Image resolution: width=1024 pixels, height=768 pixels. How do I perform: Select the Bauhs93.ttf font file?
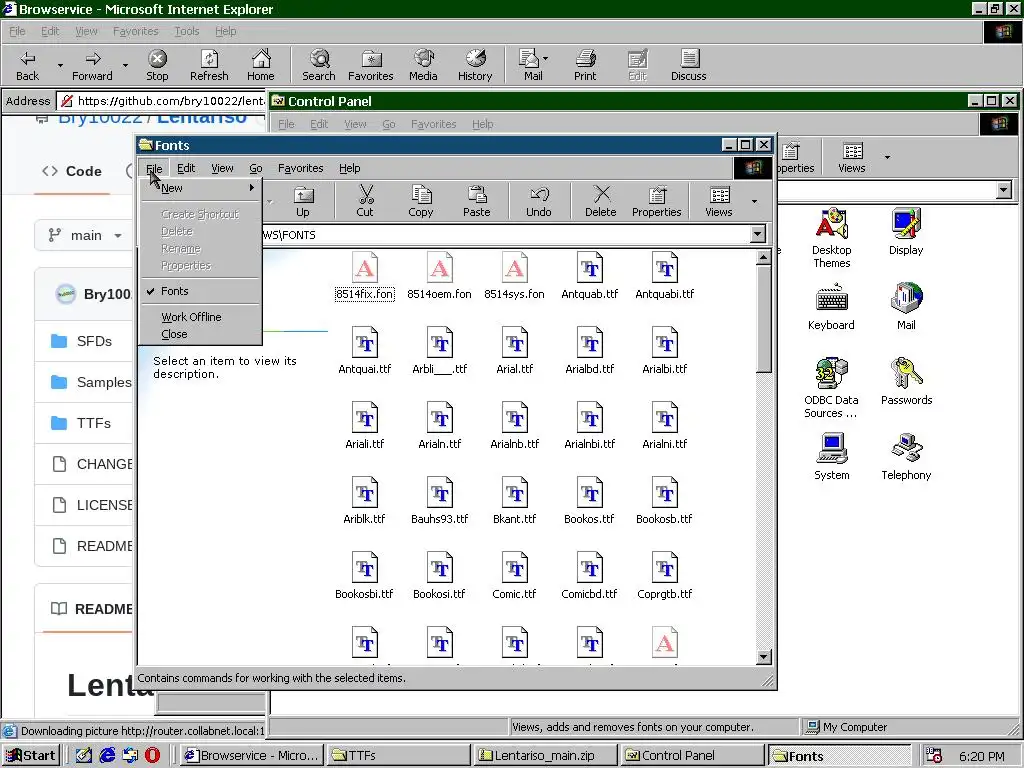click(x=440, y=502)
